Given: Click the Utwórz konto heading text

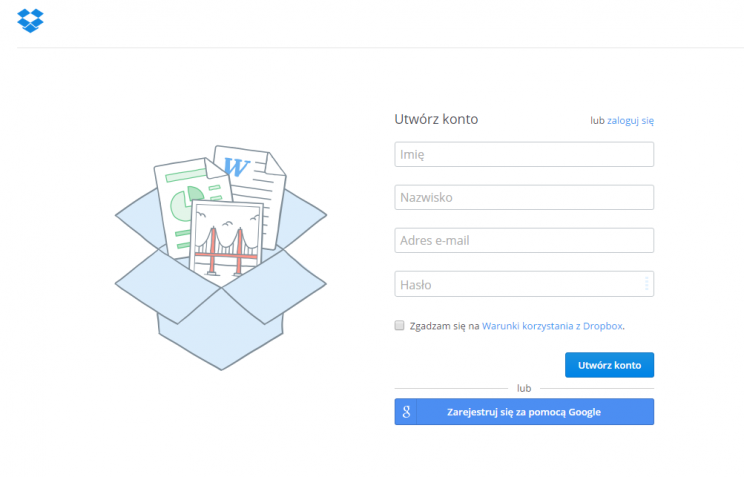Looking at the screenshot, I should [x=436, y=119].
